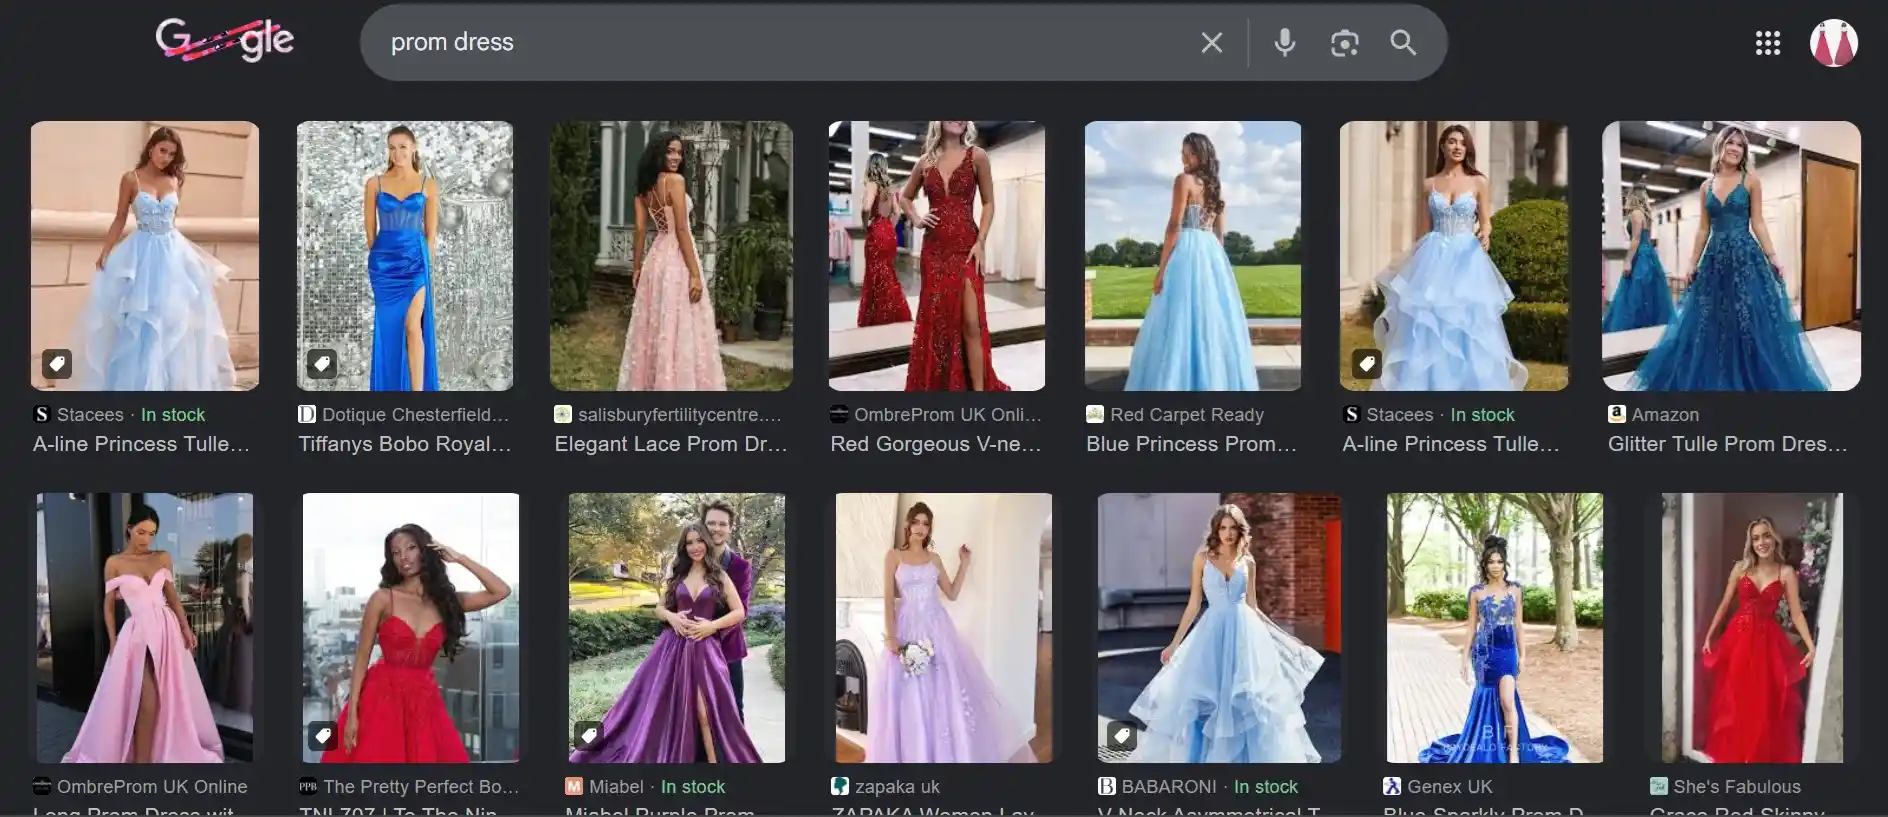Click in the prom dress search field
The image size is (1888, 817).
click(780, 42)
